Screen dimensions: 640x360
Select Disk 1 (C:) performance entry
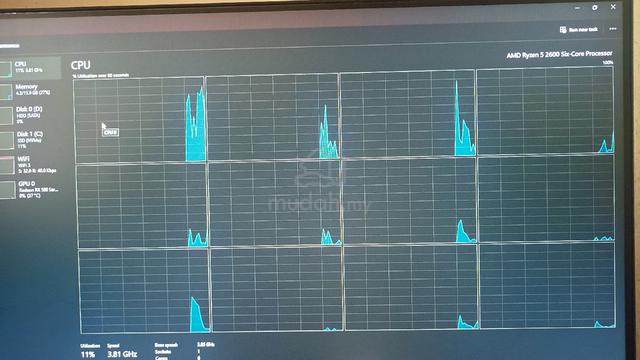[x=30, y=140]
